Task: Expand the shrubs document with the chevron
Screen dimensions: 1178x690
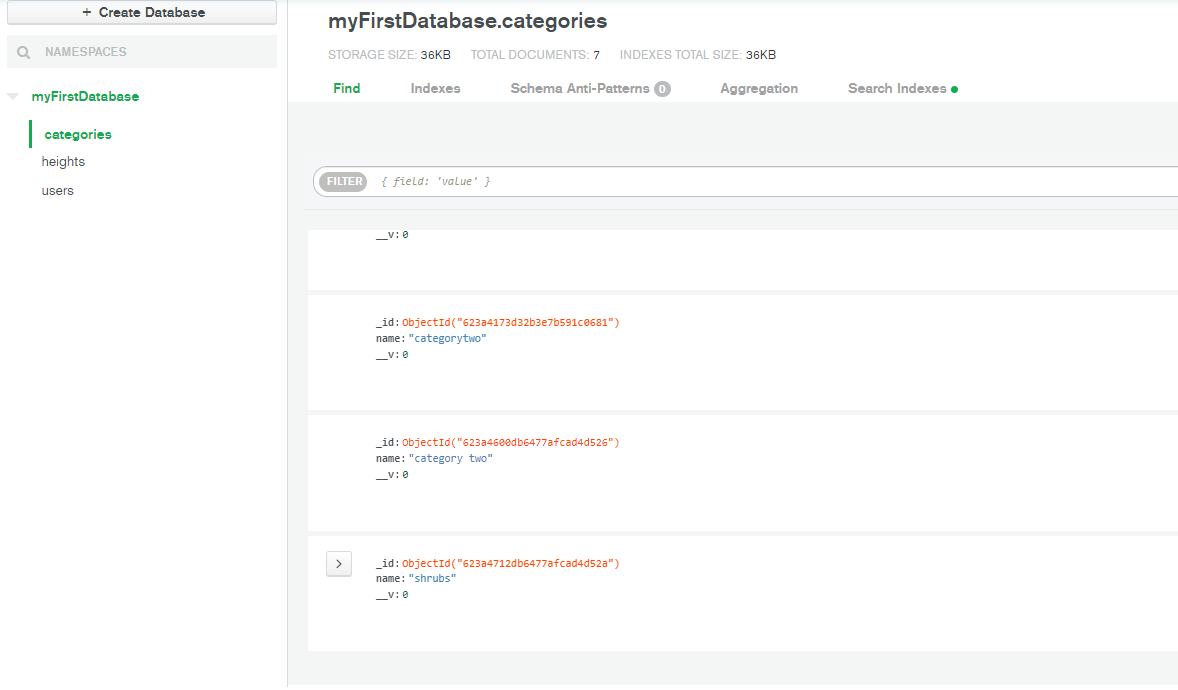Action: pyautogui.click(x=339, y=564)
